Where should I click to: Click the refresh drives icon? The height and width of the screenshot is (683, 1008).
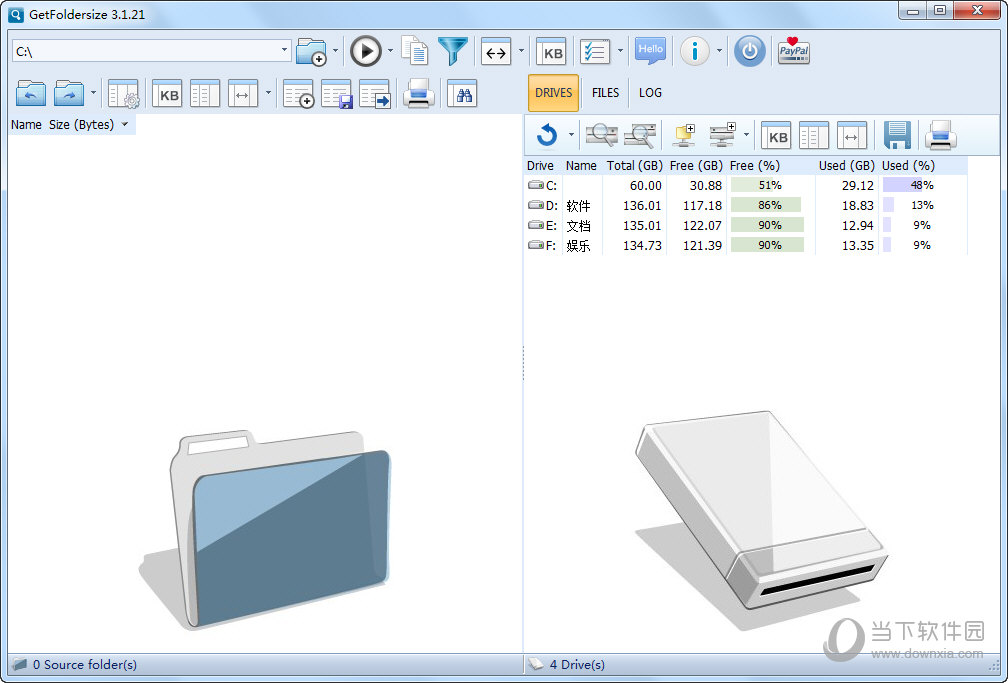pyautogui.click(x=547, y=135)
